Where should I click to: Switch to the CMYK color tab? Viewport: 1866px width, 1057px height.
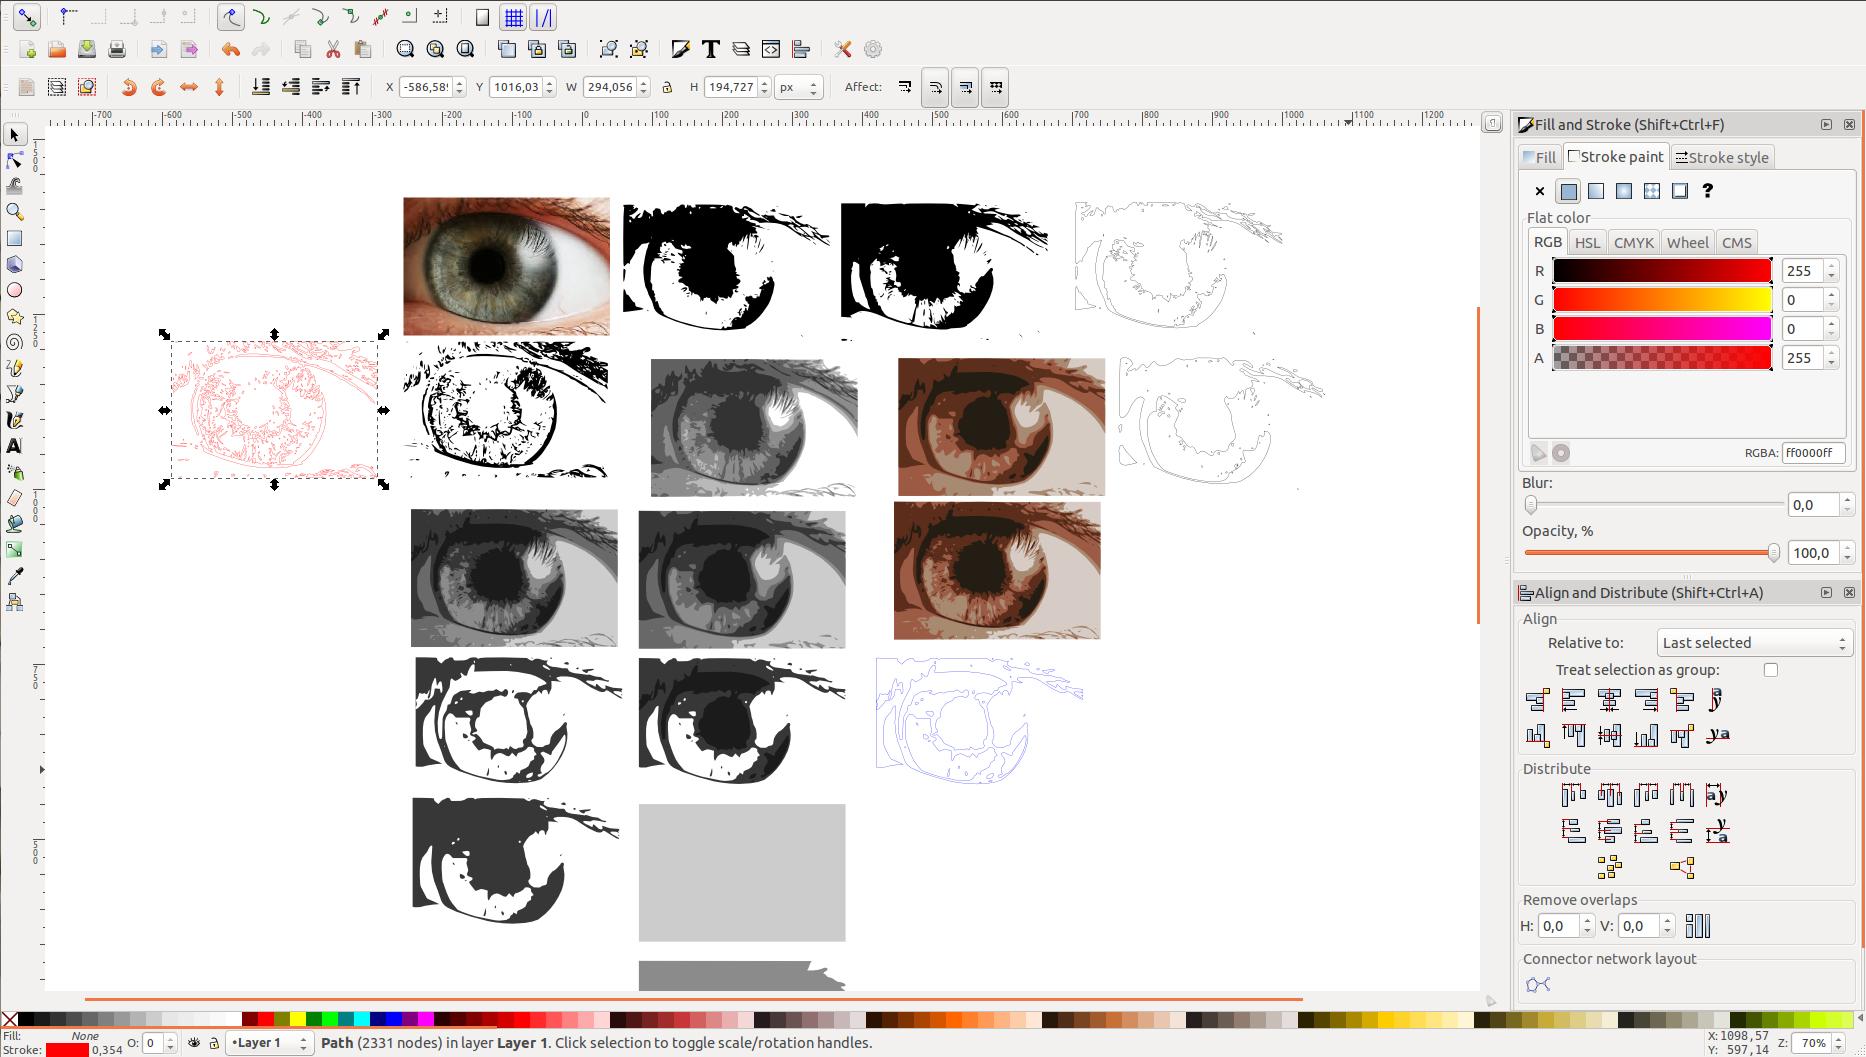[x=1633, y=242]
